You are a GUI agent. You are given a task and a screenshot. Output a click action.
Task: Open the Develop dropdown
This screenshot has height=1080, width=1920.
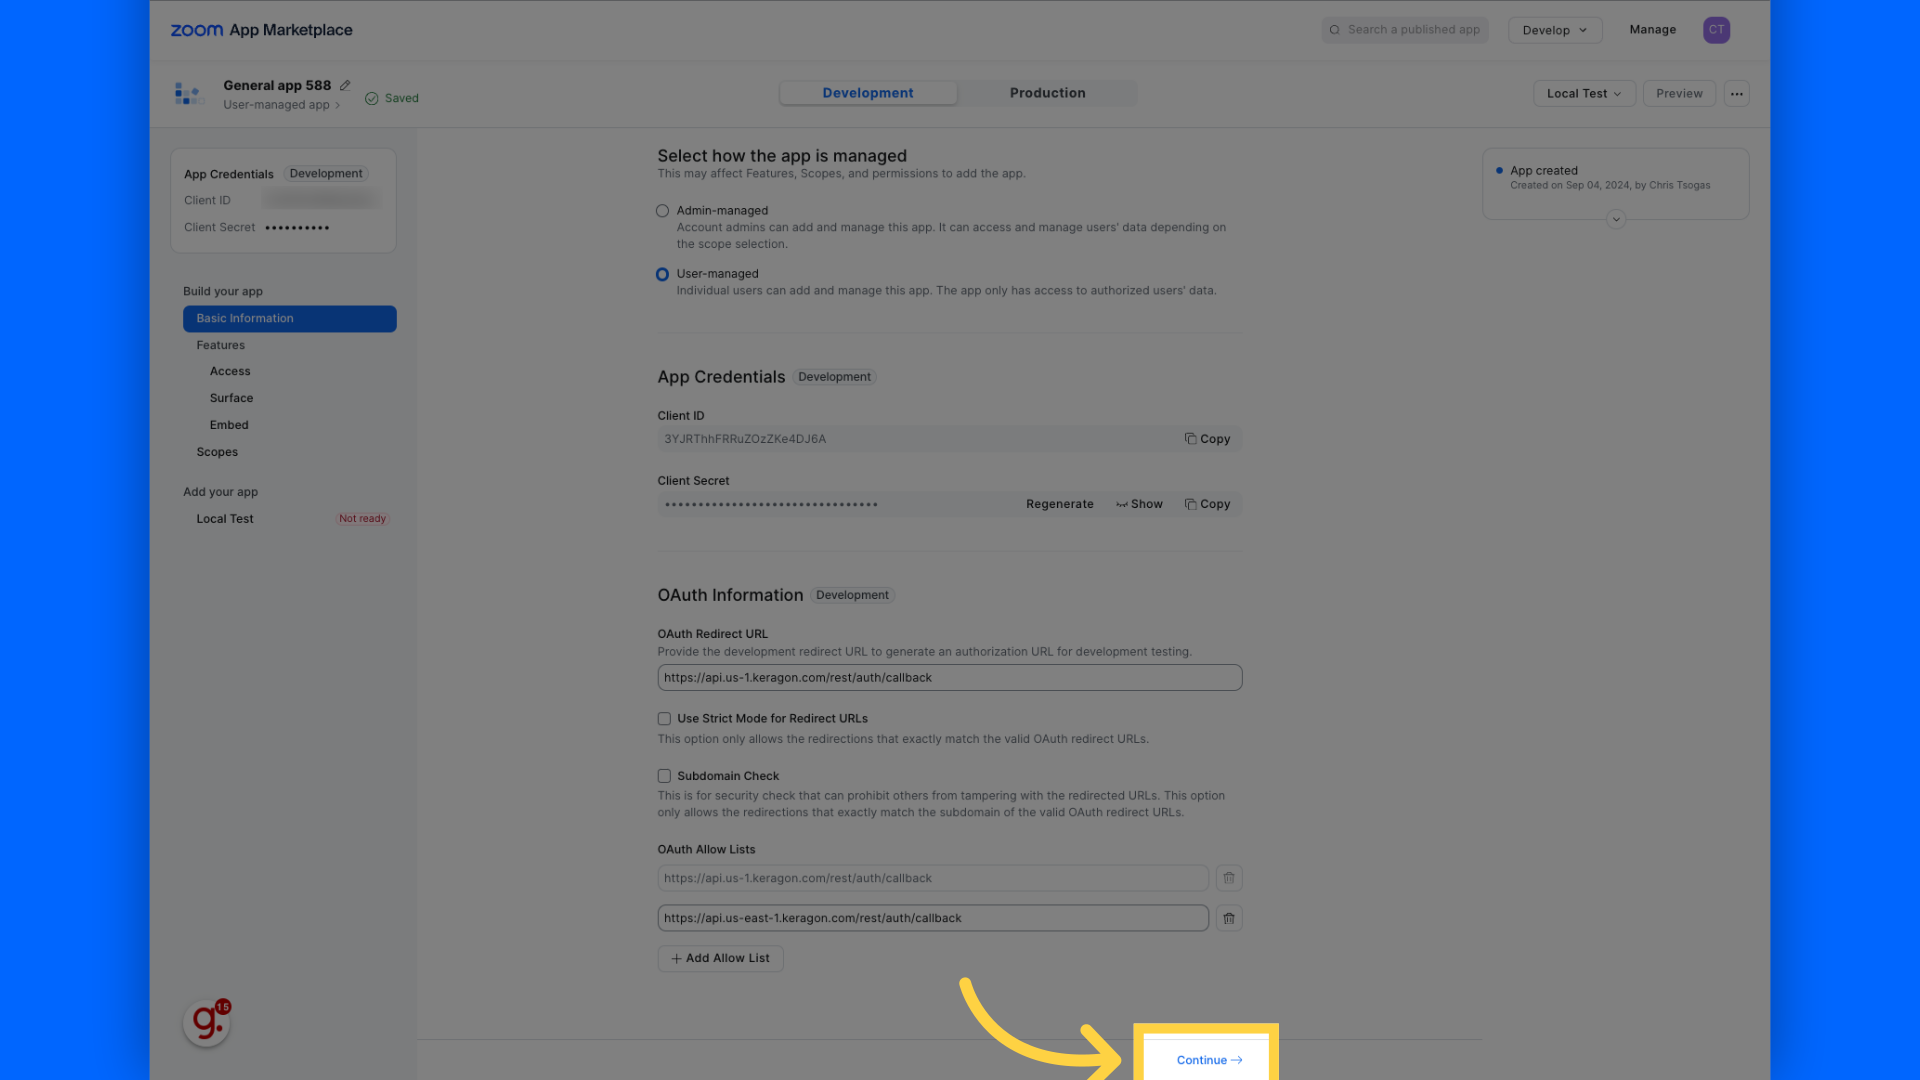click(x=1555, y=30)
